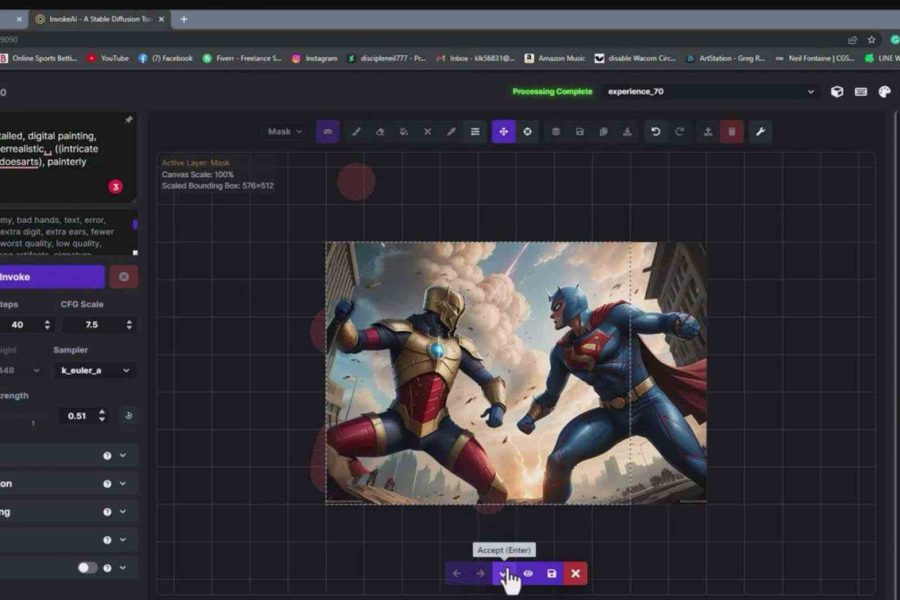This screenshot has height=600, width=900.
Task: Select the Brush tool in canvas toolbar
Action: (x=356, y=131)
